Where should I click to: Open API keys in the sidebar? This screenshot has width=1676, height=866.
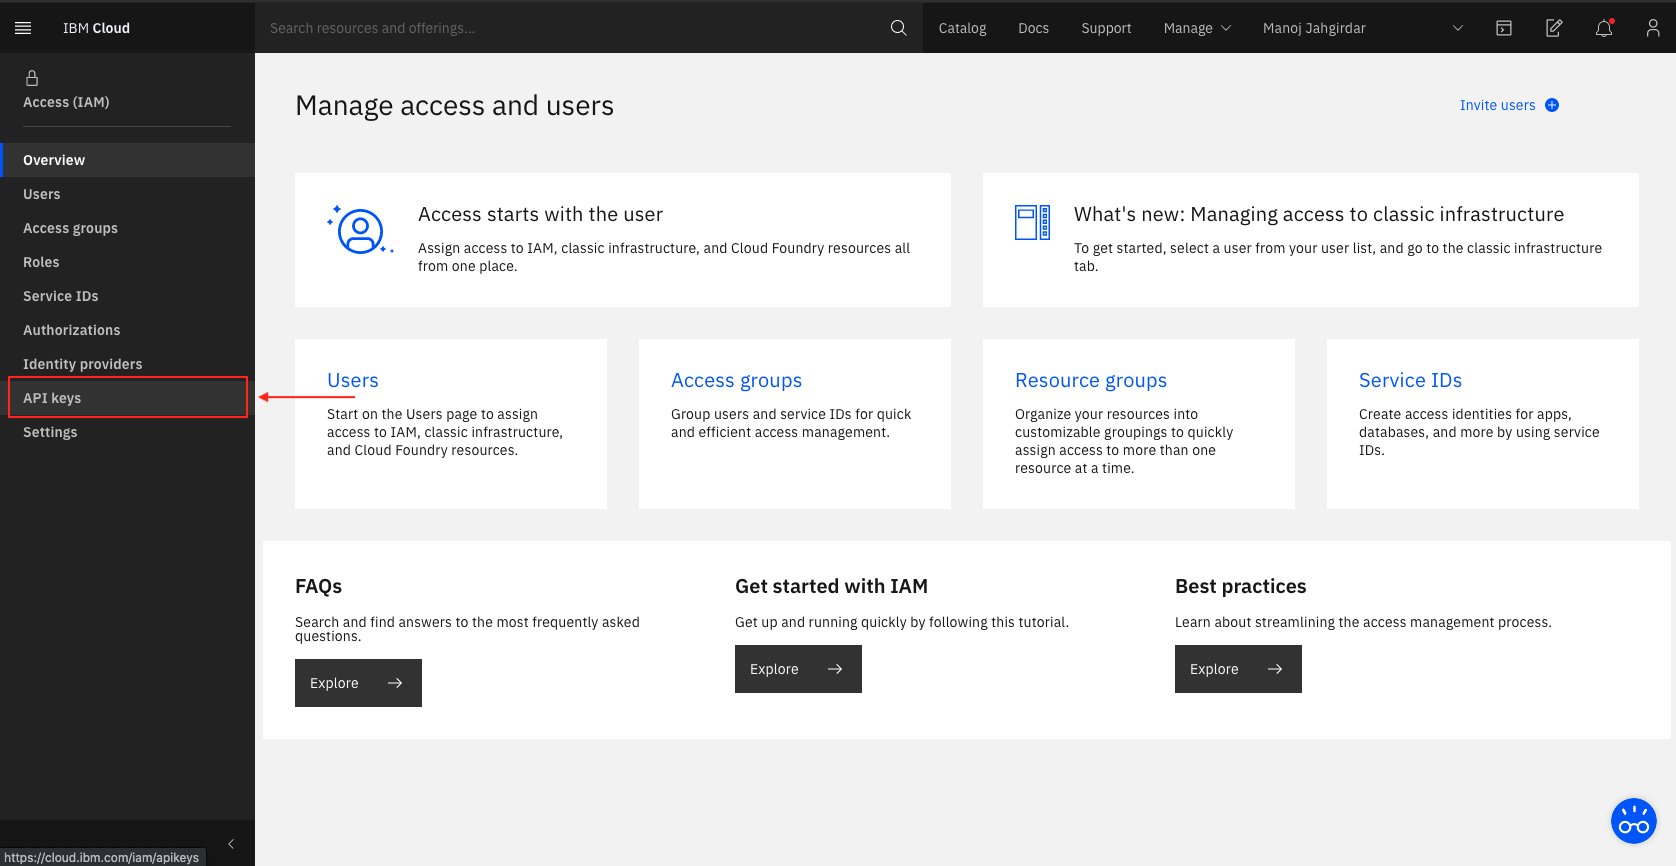point(127,398)
